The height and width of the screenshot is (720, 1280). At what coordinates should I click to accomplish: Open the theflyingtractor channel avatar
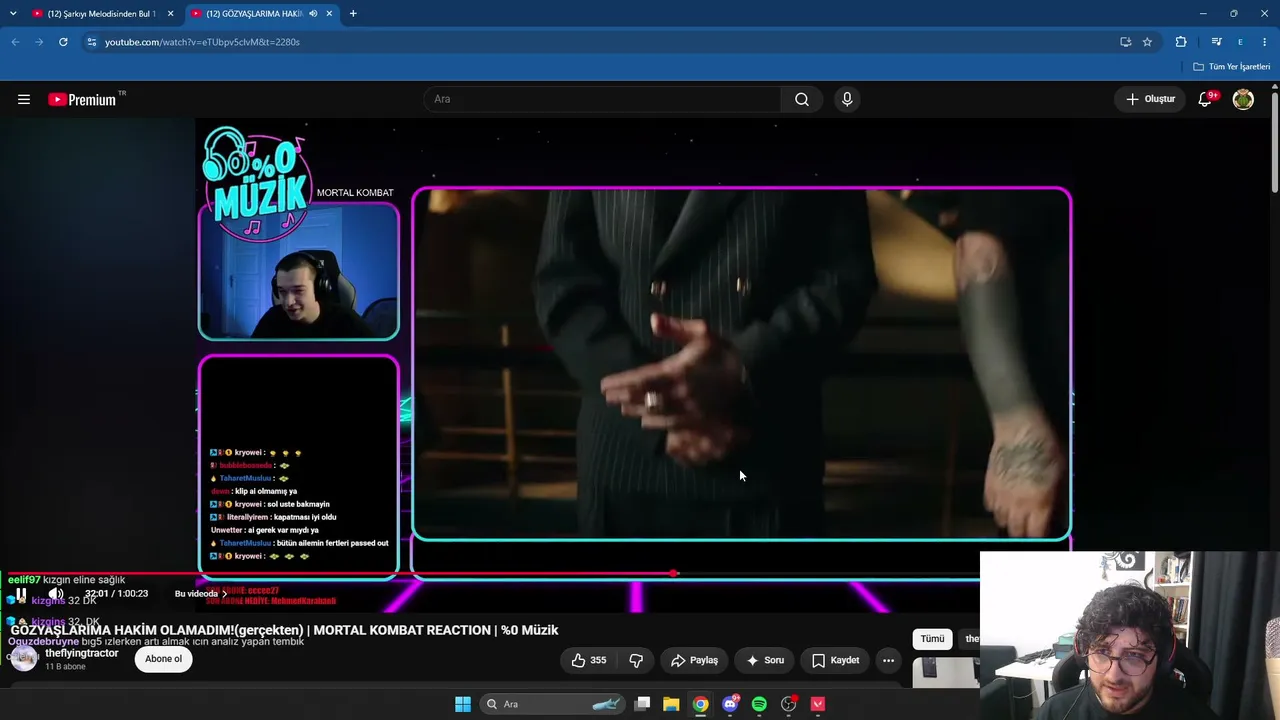click(24, 658)
